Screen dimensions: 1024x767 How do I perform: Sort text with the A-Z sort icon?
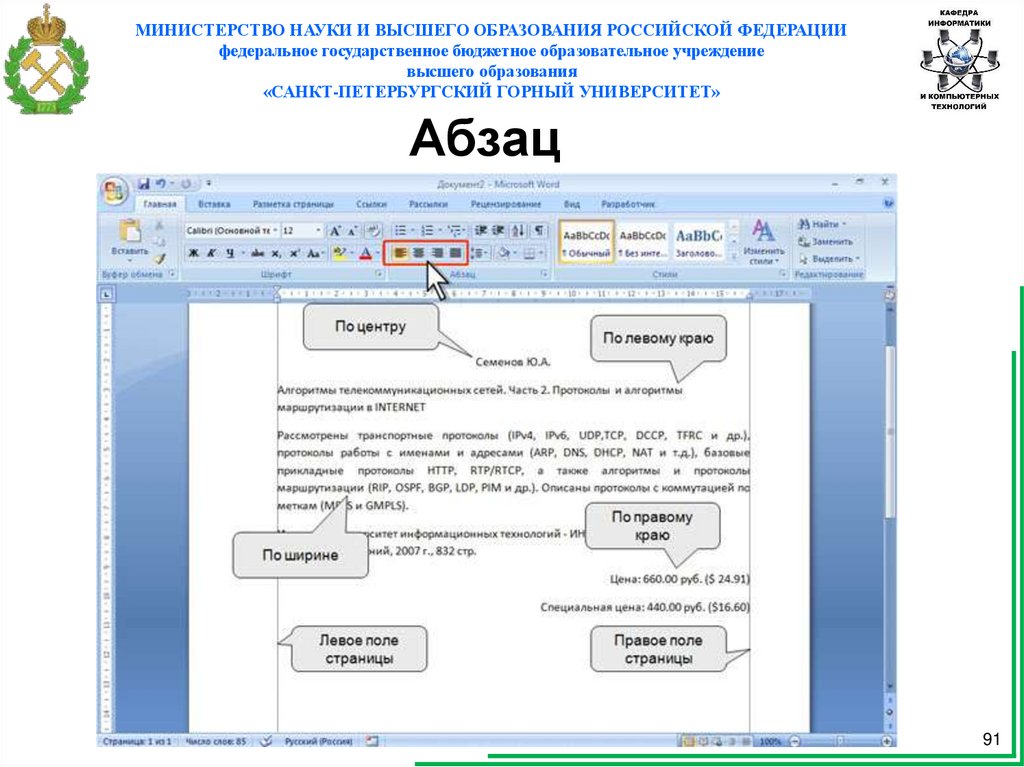coord(519,231)
